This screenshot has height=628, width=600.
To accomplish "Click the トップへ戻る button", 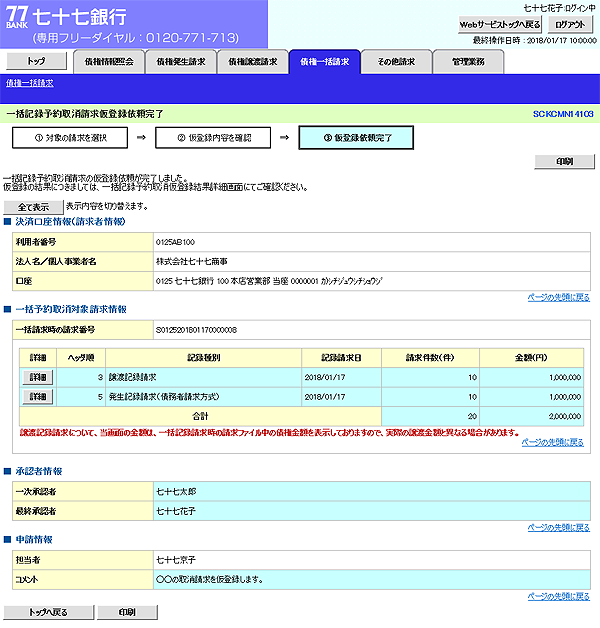I will tap(48, 612).
